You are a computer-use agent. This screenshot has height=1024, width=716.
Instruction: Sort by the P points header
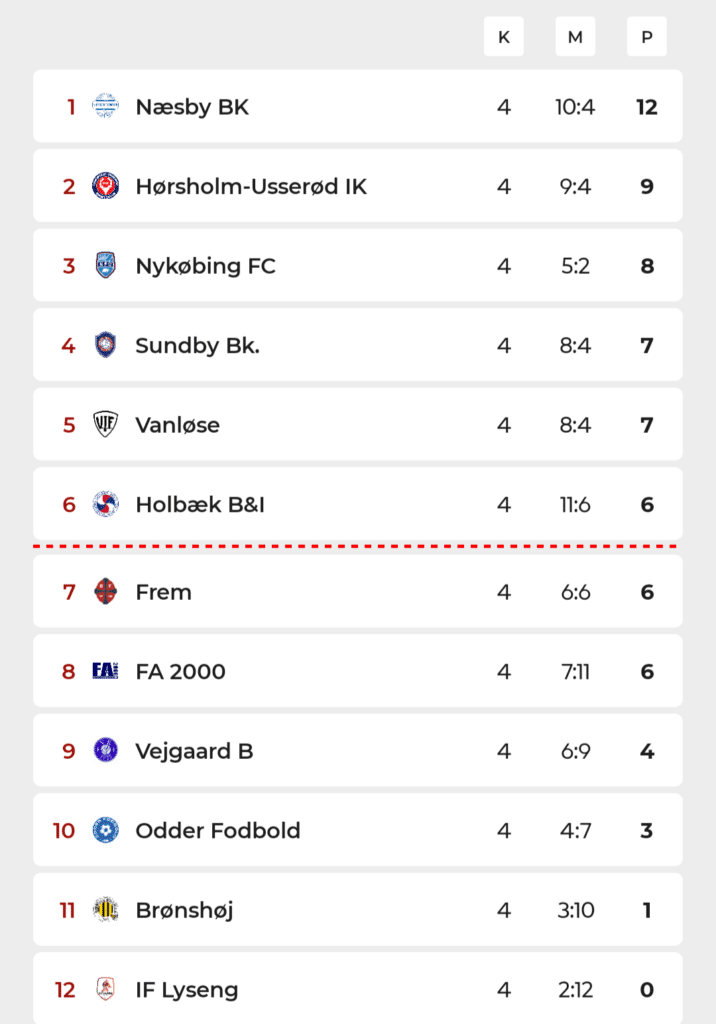pos(647,37)
